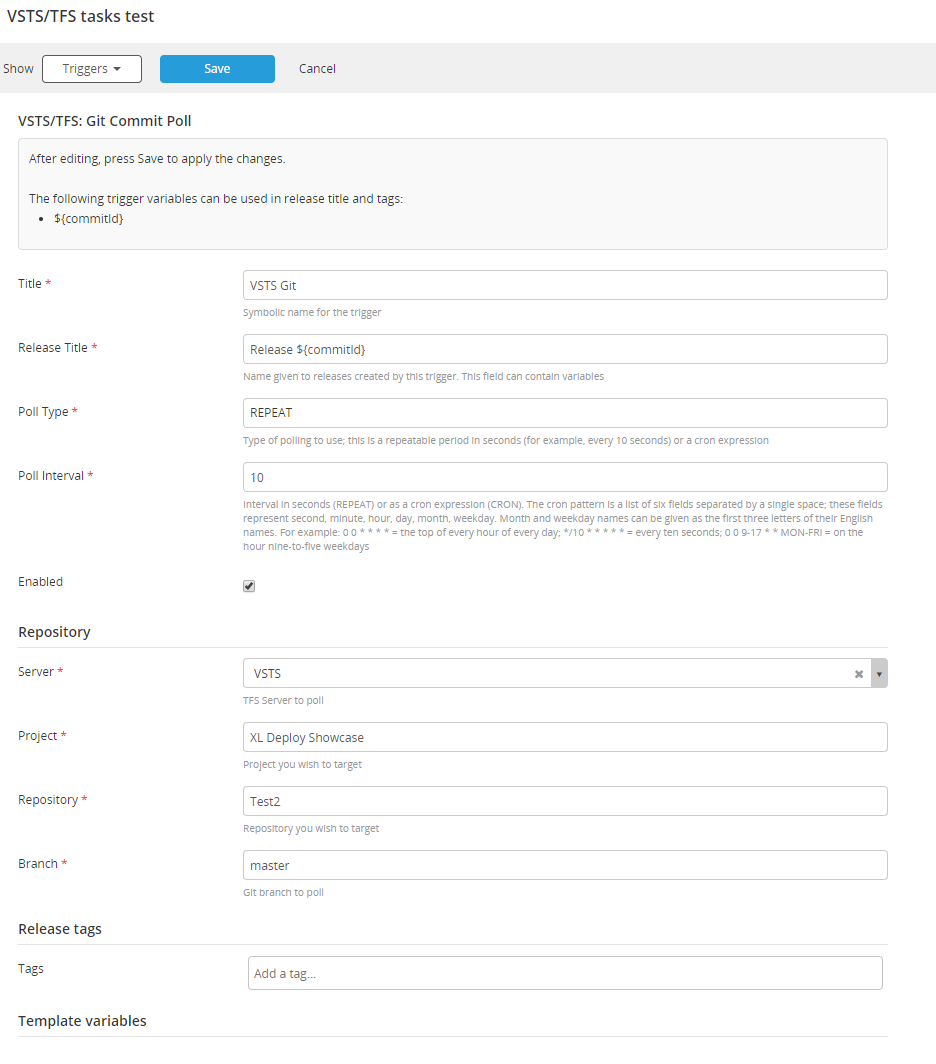Click the Project input field

pos(565,737)
